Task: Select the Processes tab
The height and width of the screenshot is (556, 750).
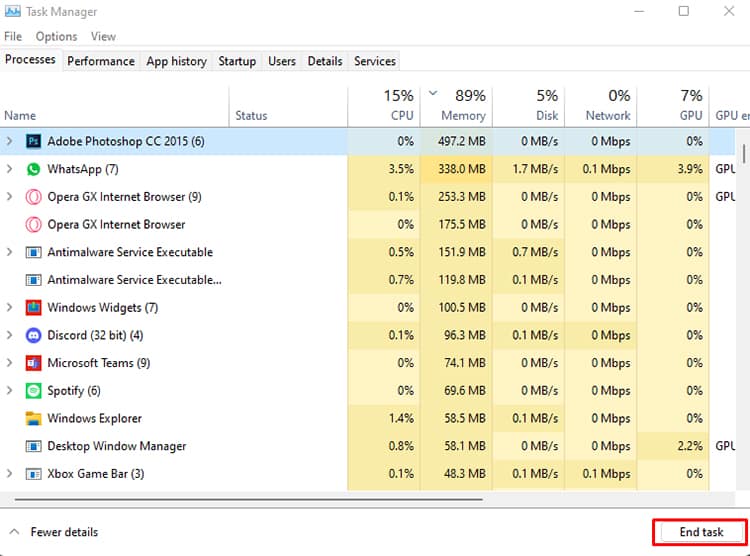Action: [30, 60]
